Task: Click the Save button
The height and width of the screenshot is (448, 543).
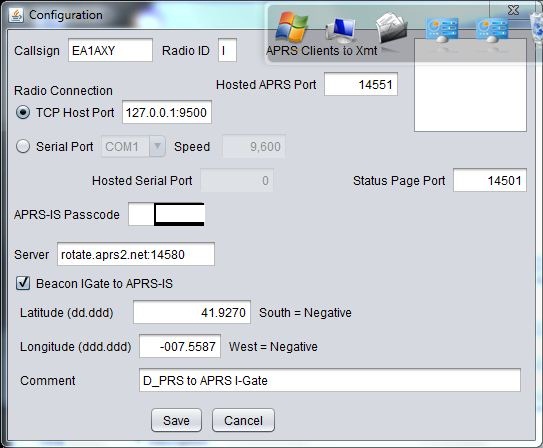Action: [176, 420]
